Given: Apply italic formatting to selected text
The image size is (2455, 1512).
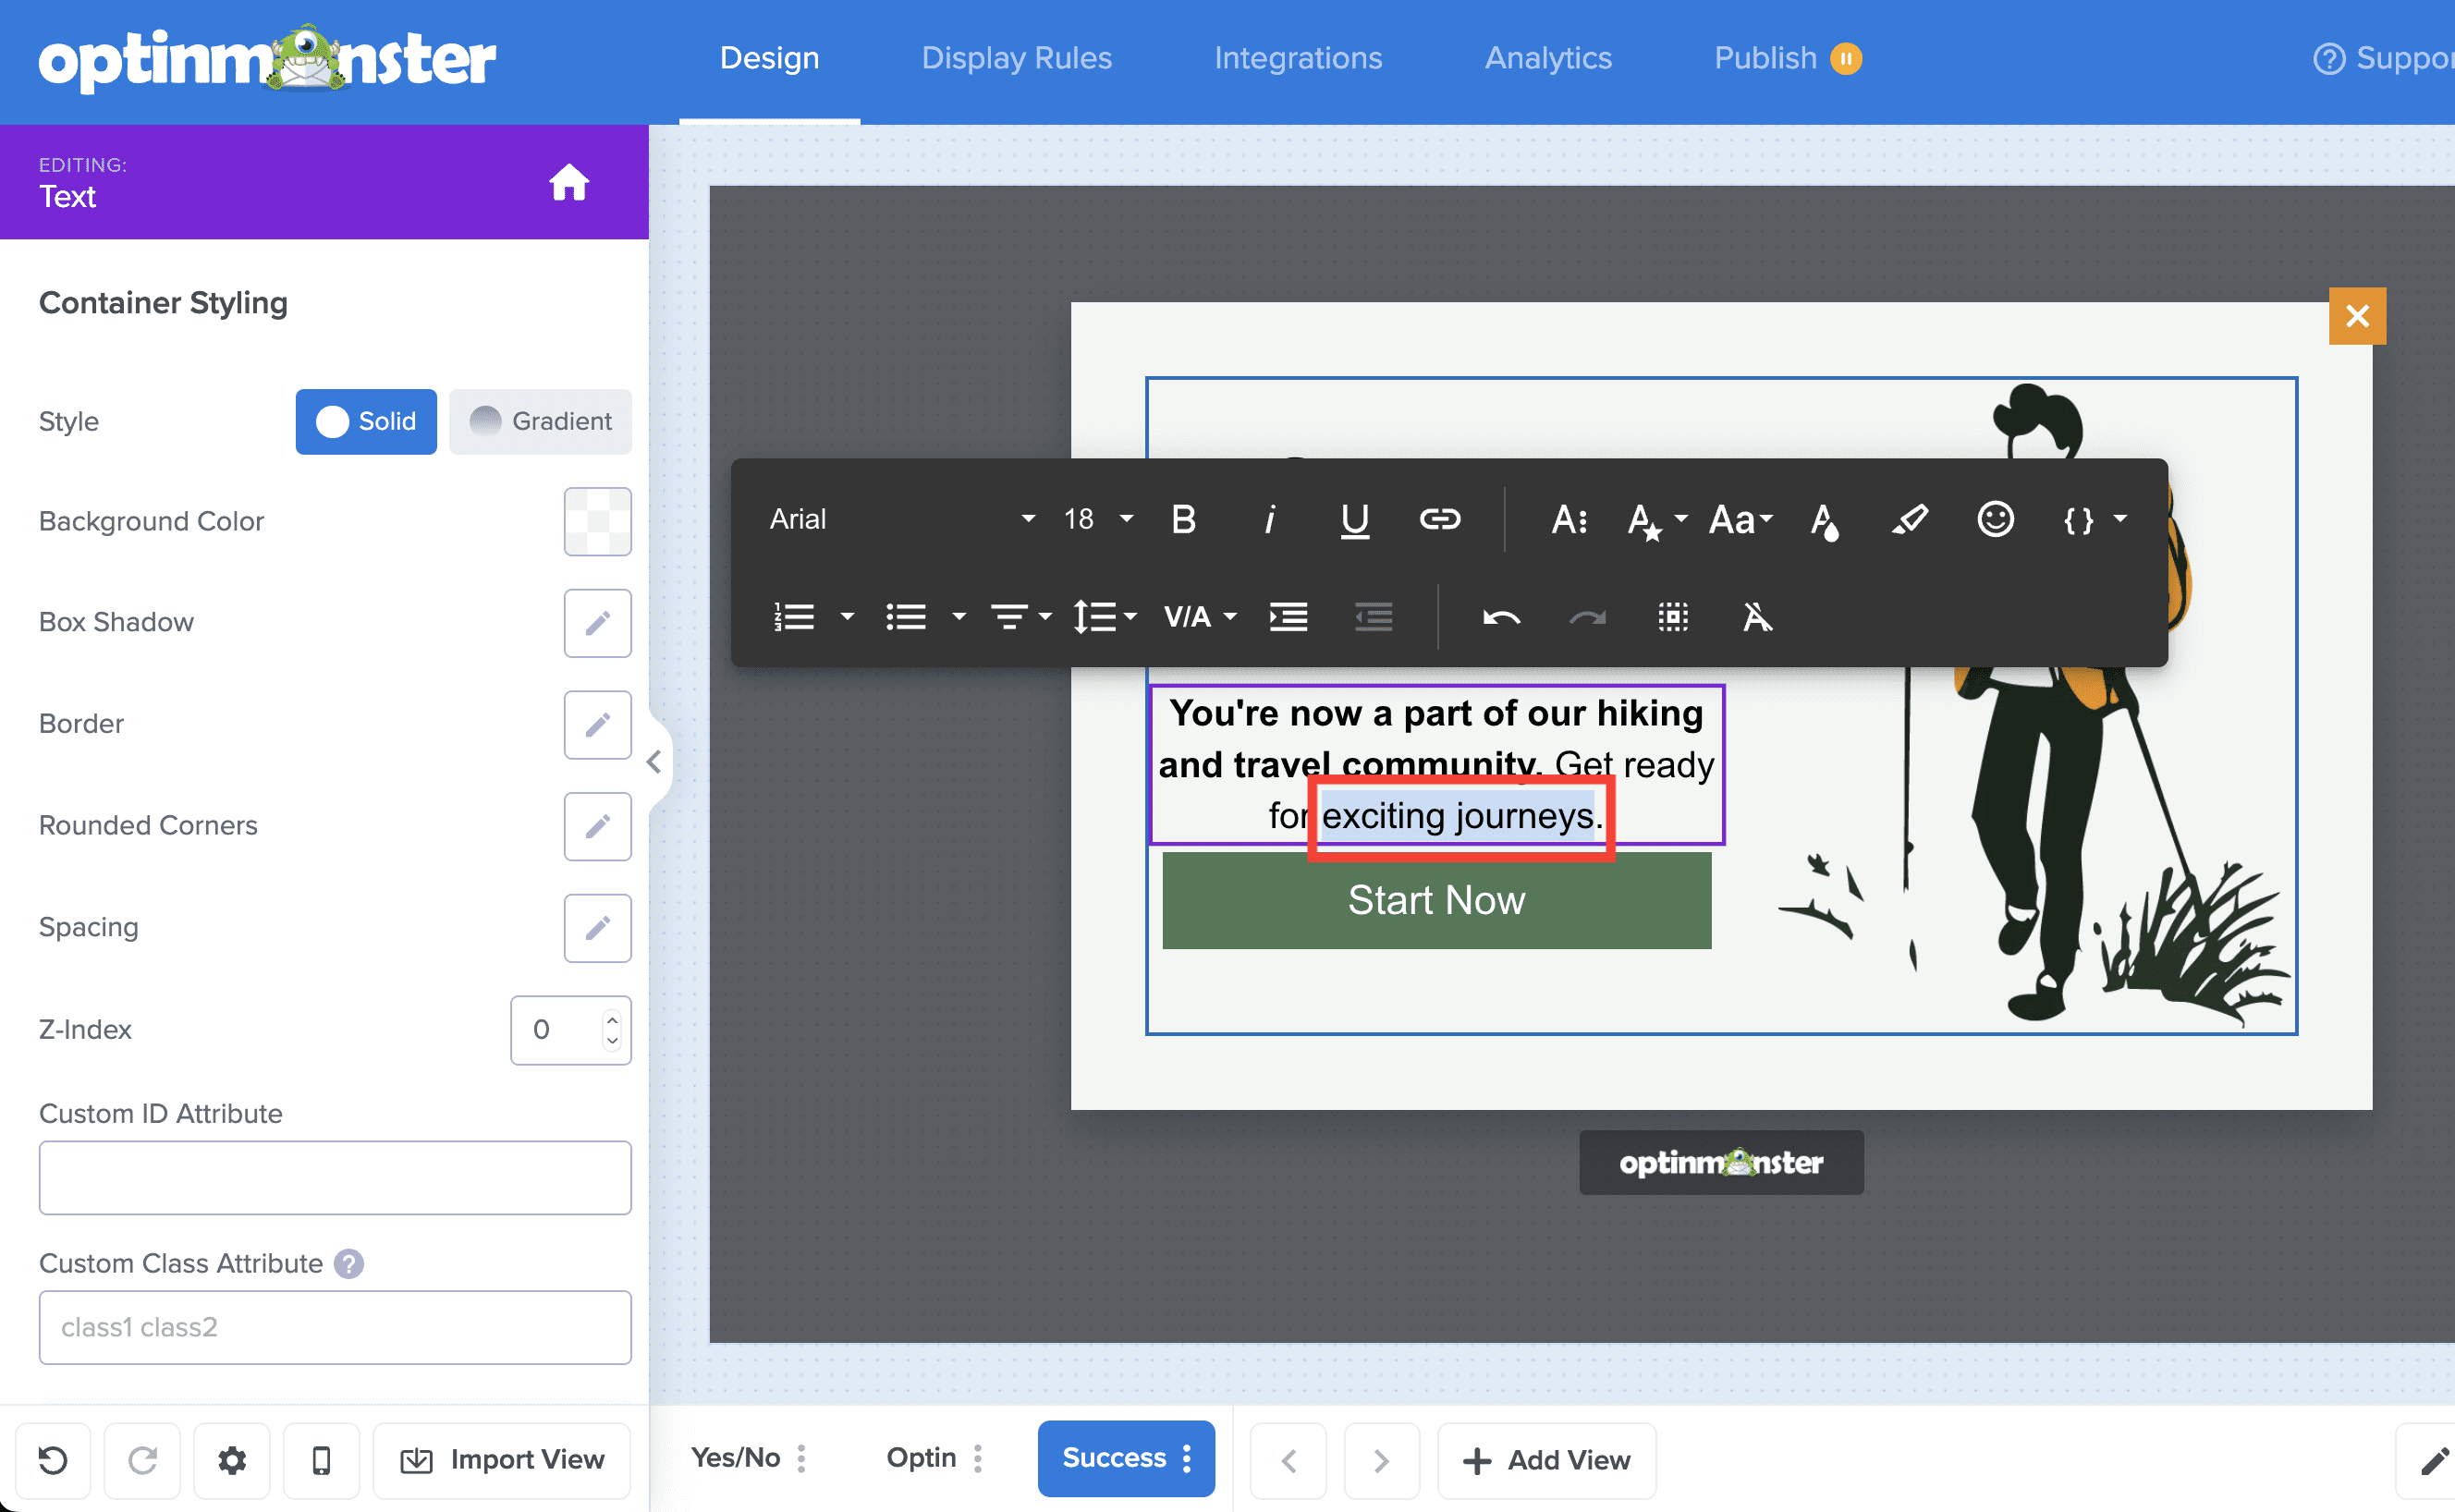Looking at the screenshot, I should point(1269,519).
